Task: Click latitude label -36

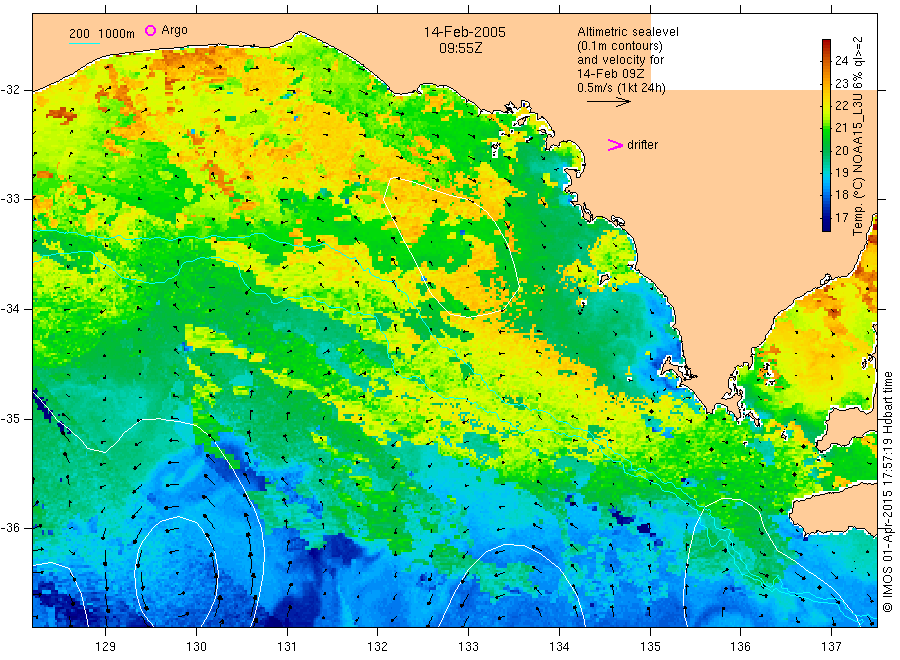Action: click(x=10, y=528)
